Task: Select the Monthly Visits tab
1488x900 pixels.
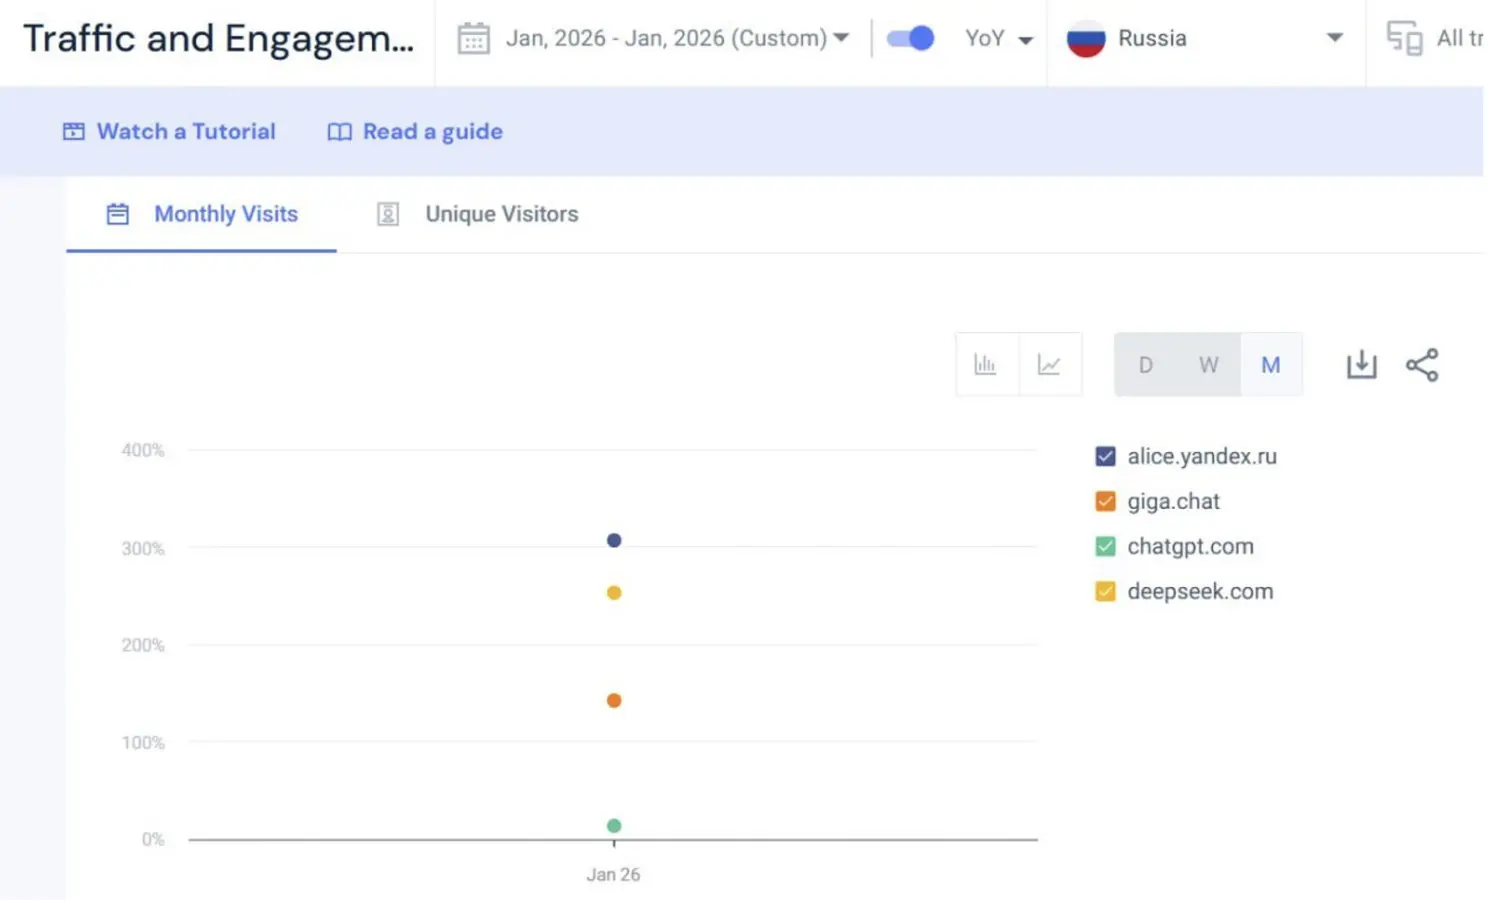Action: [226, 213]
